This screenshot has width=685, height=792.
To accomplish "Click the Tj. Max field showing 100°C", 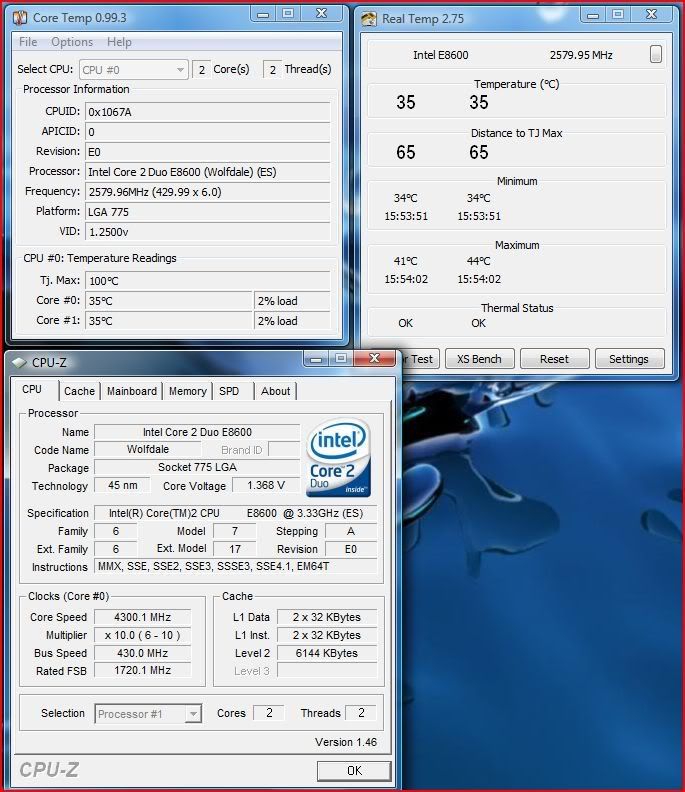I will [x=208, y=281].
